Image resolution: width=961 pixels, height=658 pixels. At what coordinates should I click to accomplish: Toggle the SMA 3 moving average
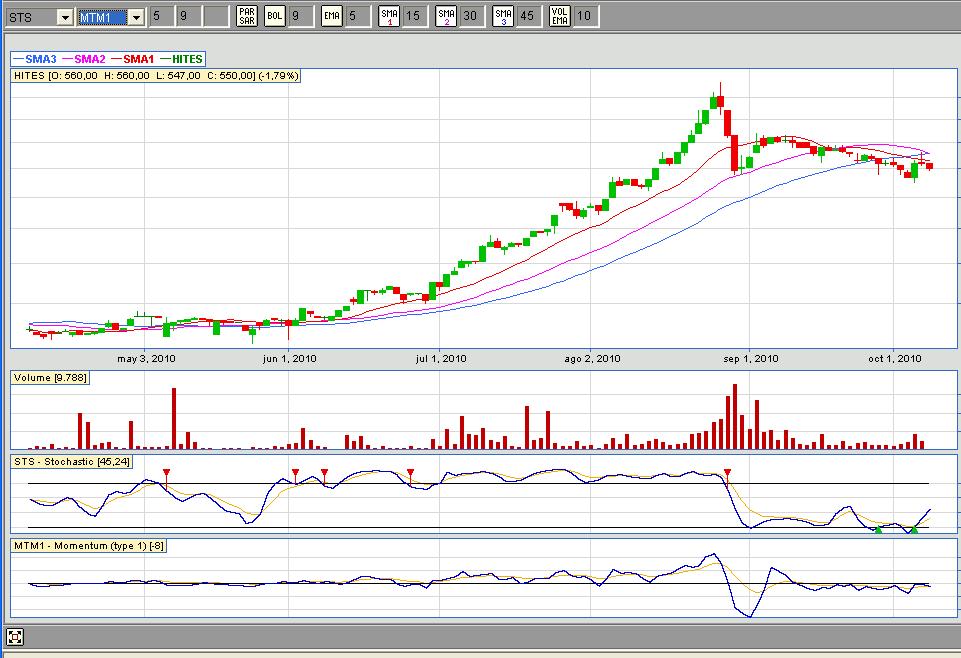[503, 16]
